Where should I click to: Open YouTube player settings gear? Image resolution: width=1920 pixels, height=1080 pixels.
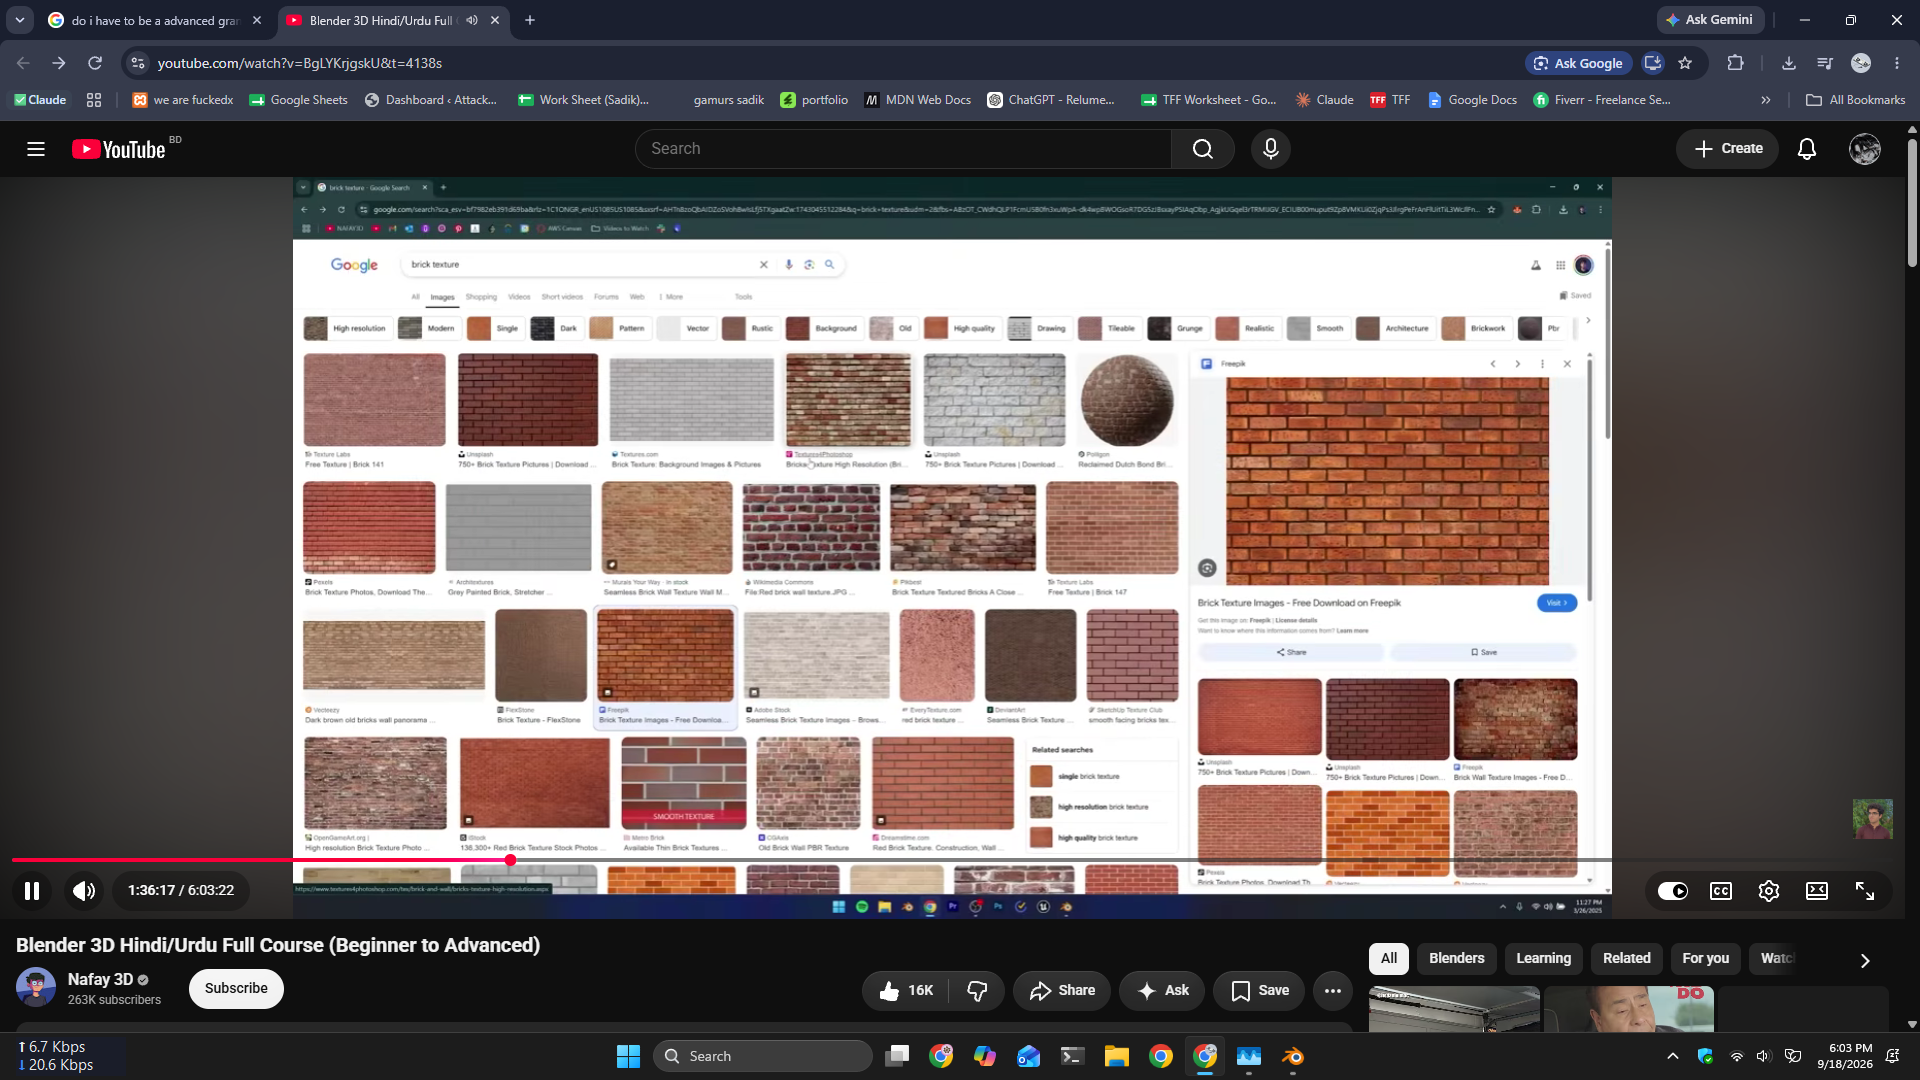[1769, 890]
